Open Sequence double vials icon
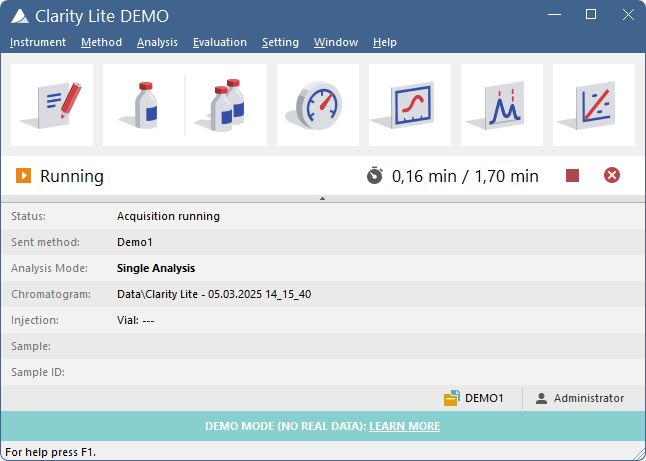The width and height of the screenshot is (646, 461). tap(226, 105)
